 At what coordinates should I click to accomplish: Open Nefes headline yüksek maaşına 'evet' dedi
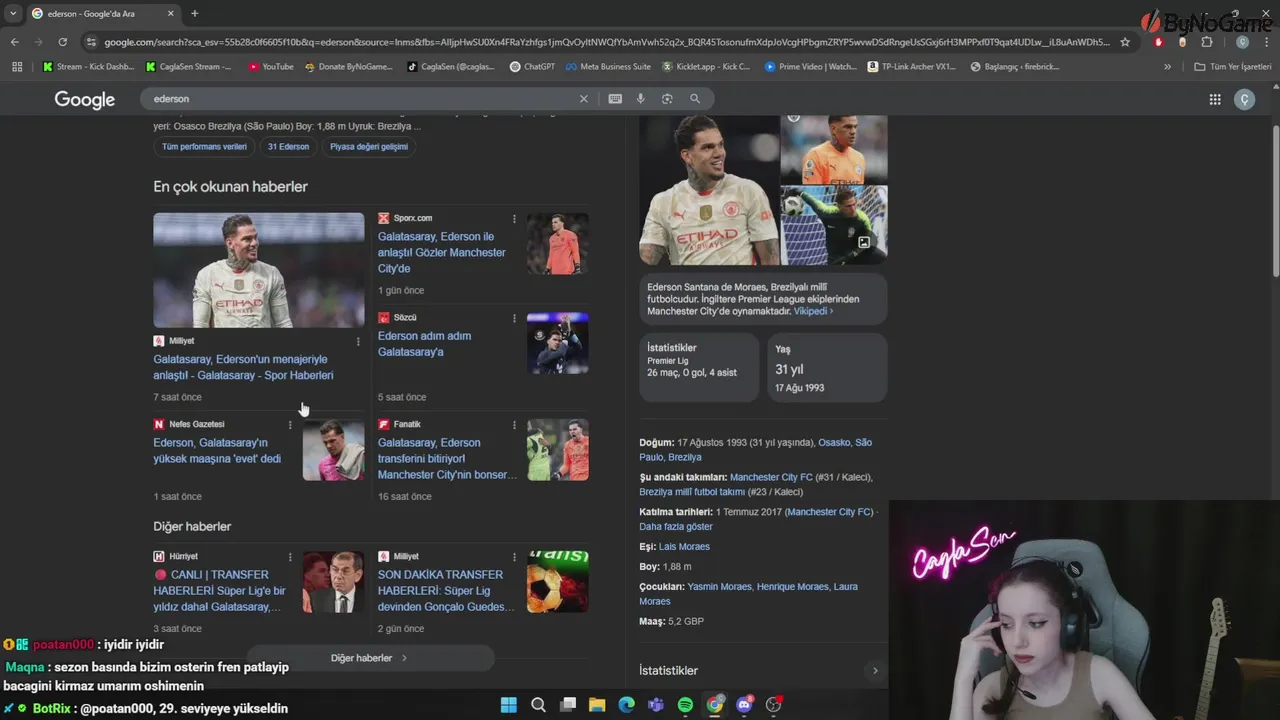coord(217,451)
